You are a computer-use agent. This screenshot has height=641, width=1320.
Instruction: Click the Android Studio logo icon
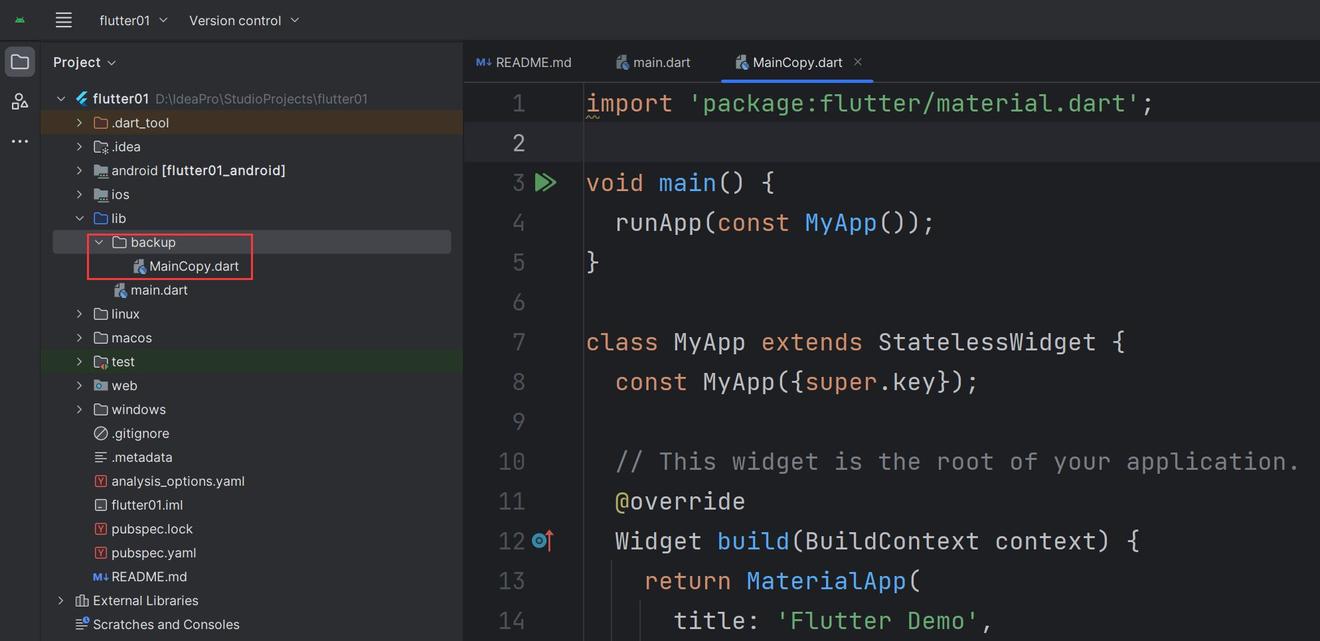(20, 20)
